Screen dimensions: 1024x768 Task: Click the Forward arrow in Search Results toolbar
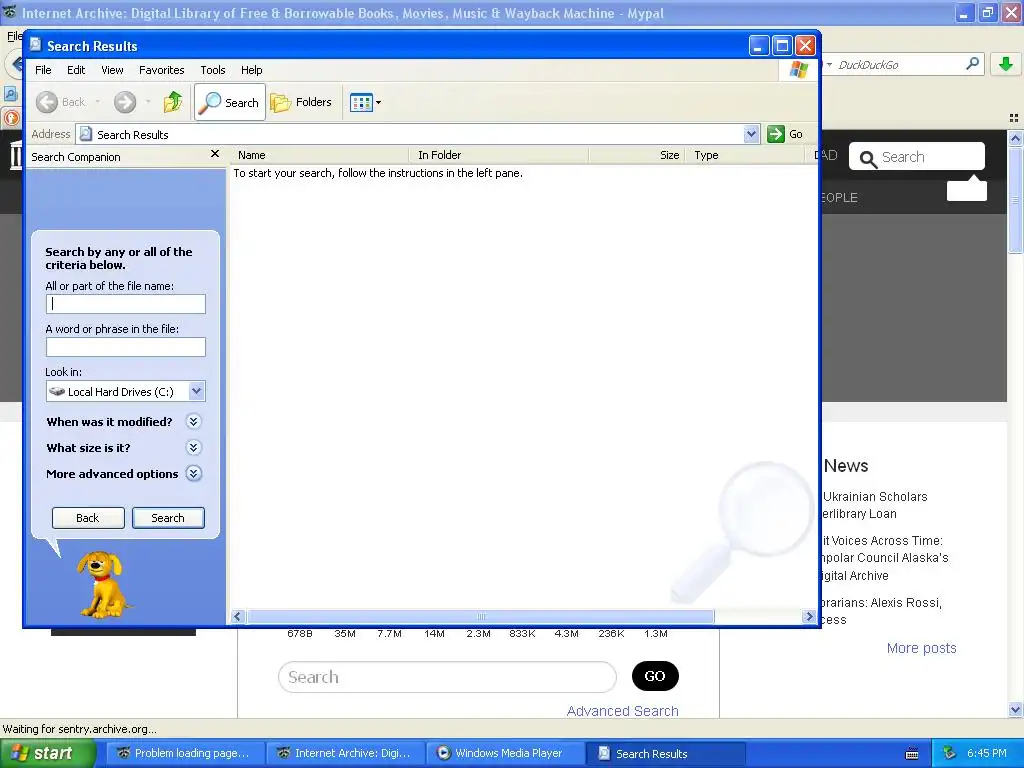[x=125, y=102]
